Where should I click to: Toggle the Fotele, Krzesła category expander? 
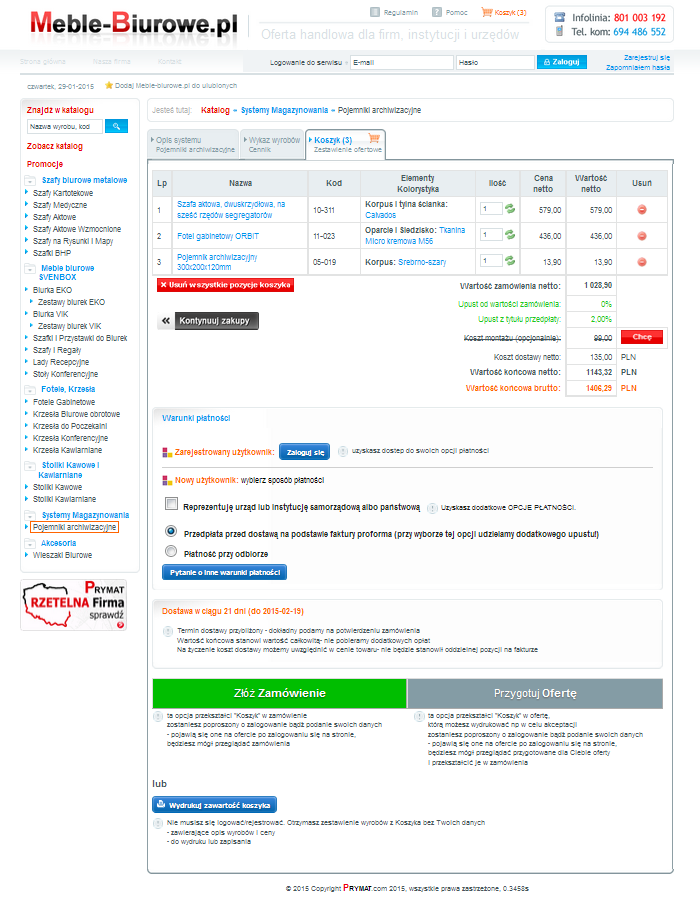tap(32, 389)
